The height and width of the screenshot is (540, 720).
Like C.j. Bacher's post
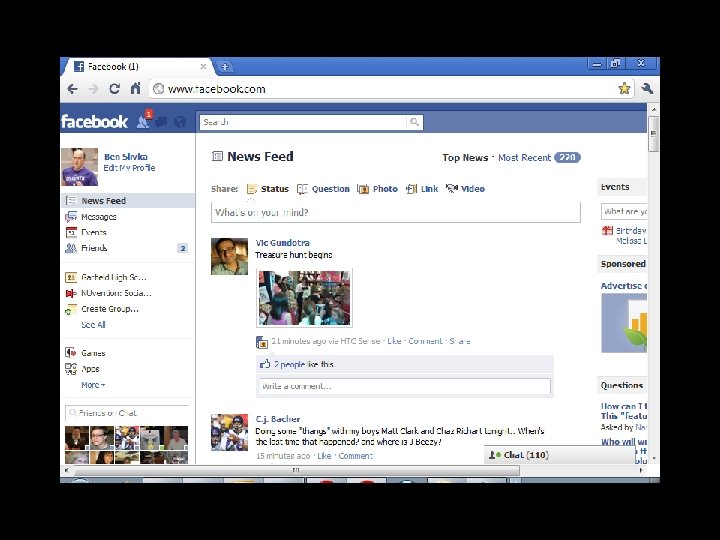pyautogui.click(x=324, y=456)
